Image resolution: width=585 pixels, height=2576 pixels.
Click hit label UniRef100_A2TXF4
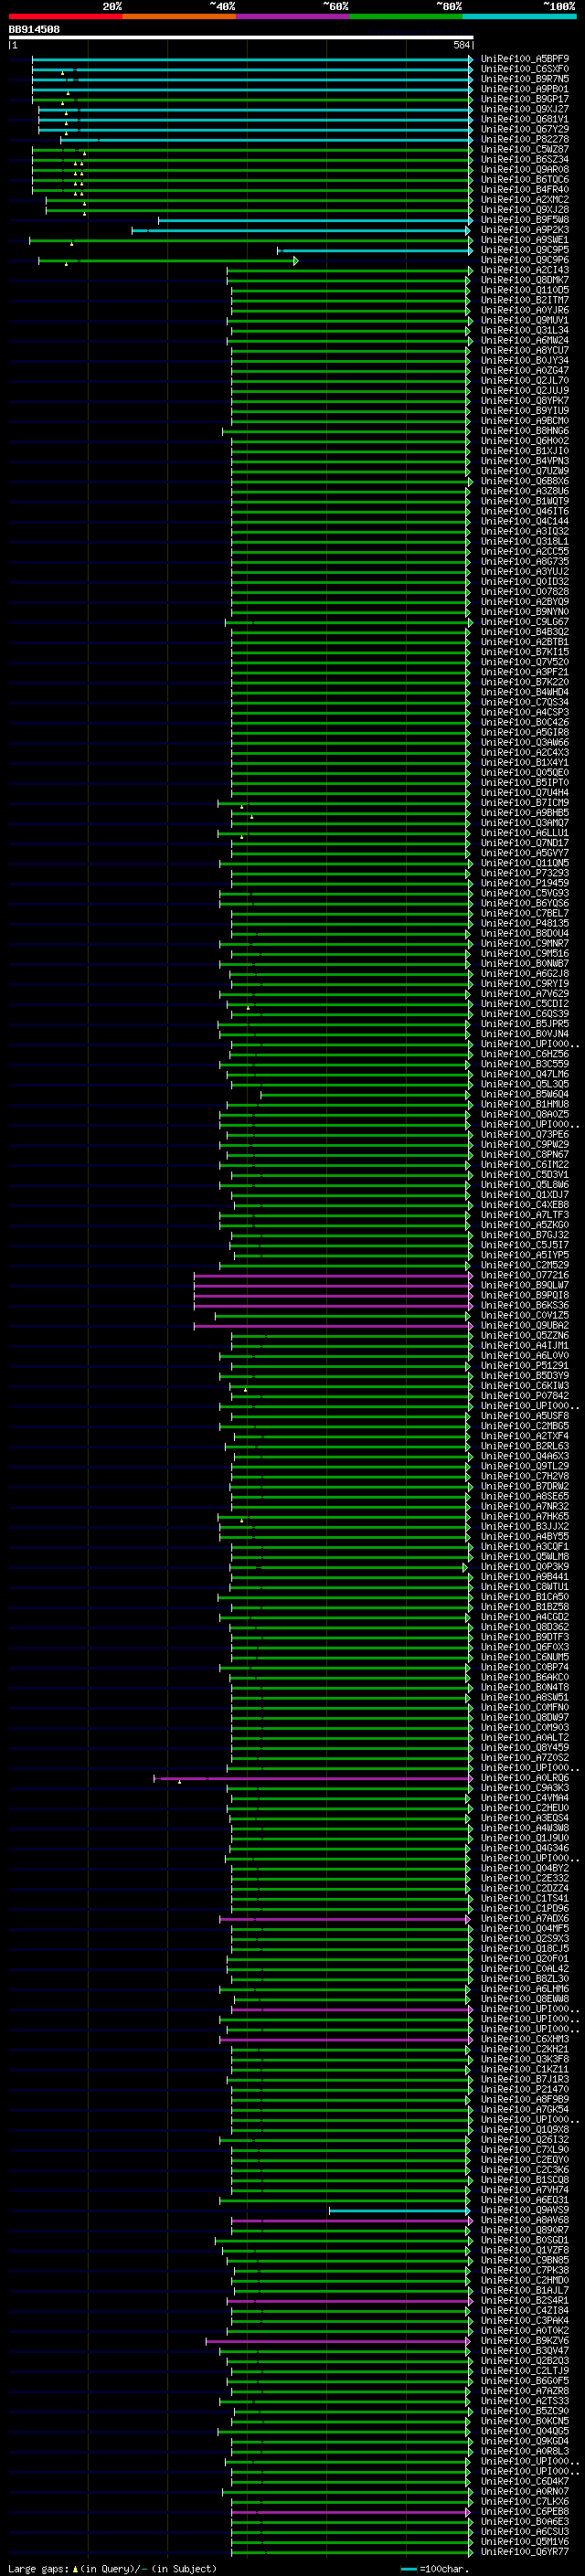(524, 1436)
